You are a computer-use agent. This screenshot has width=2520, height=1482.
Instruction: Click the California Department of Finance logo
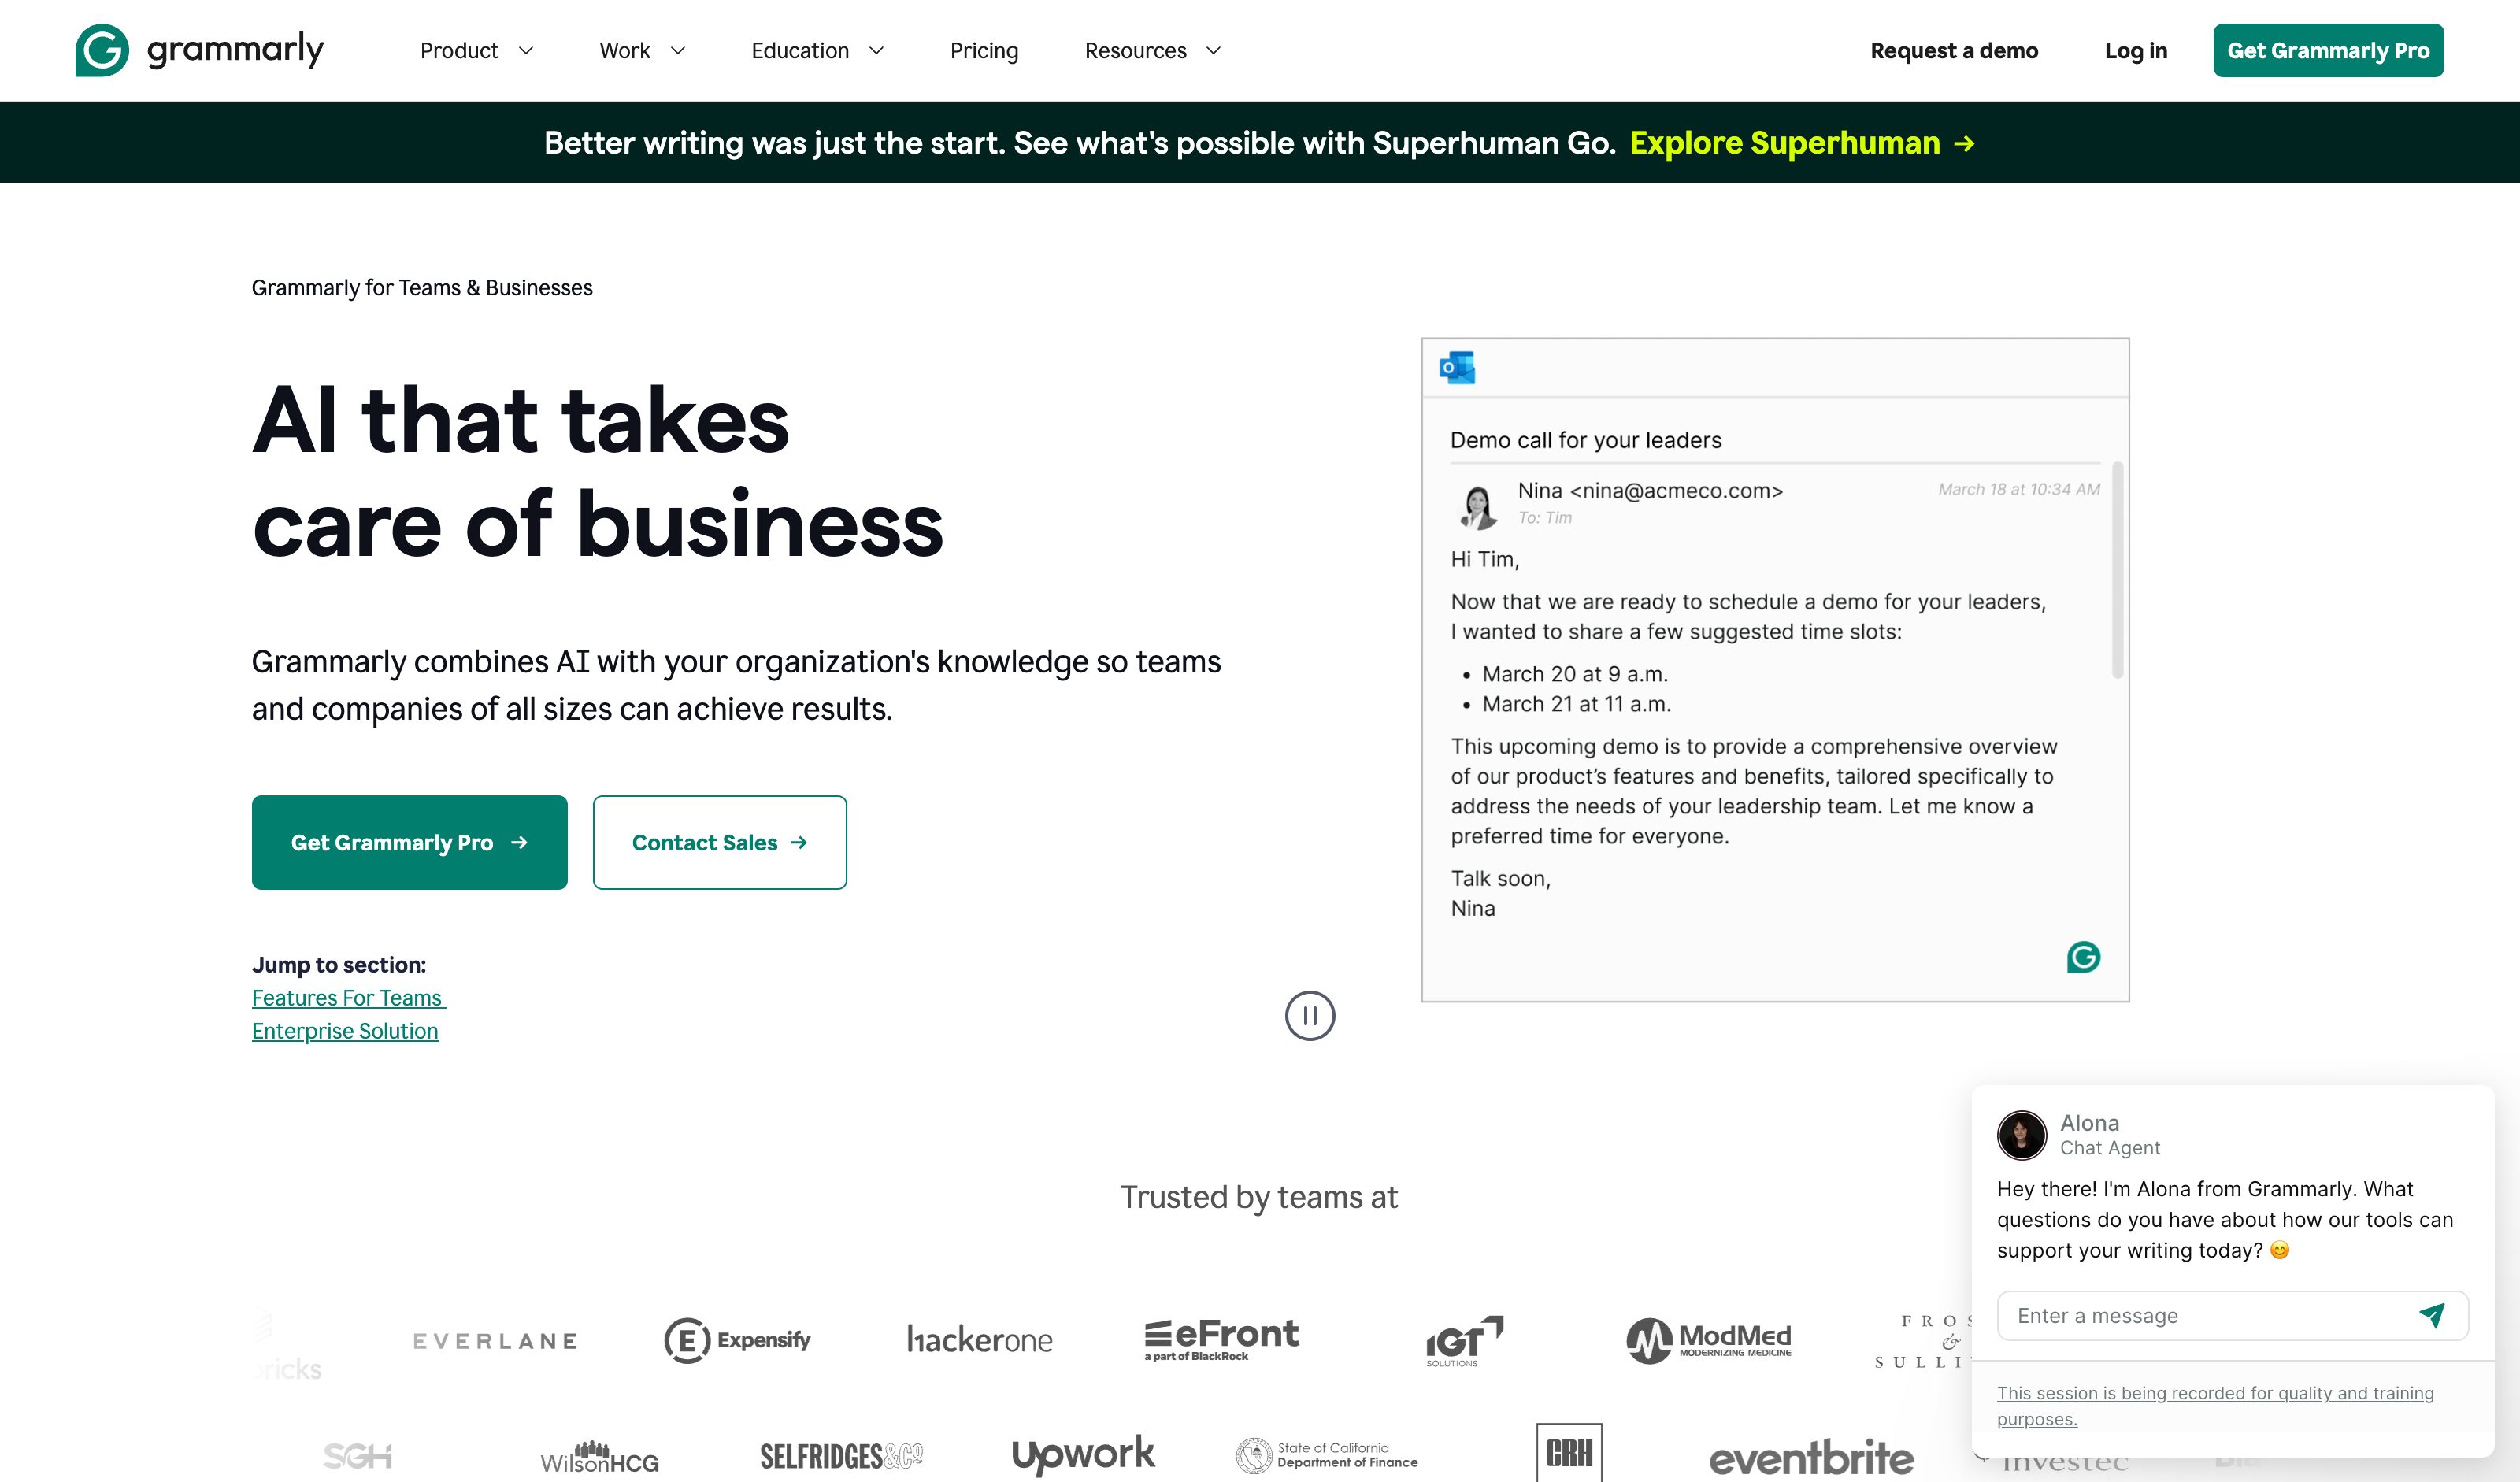pos(1326,1455)
